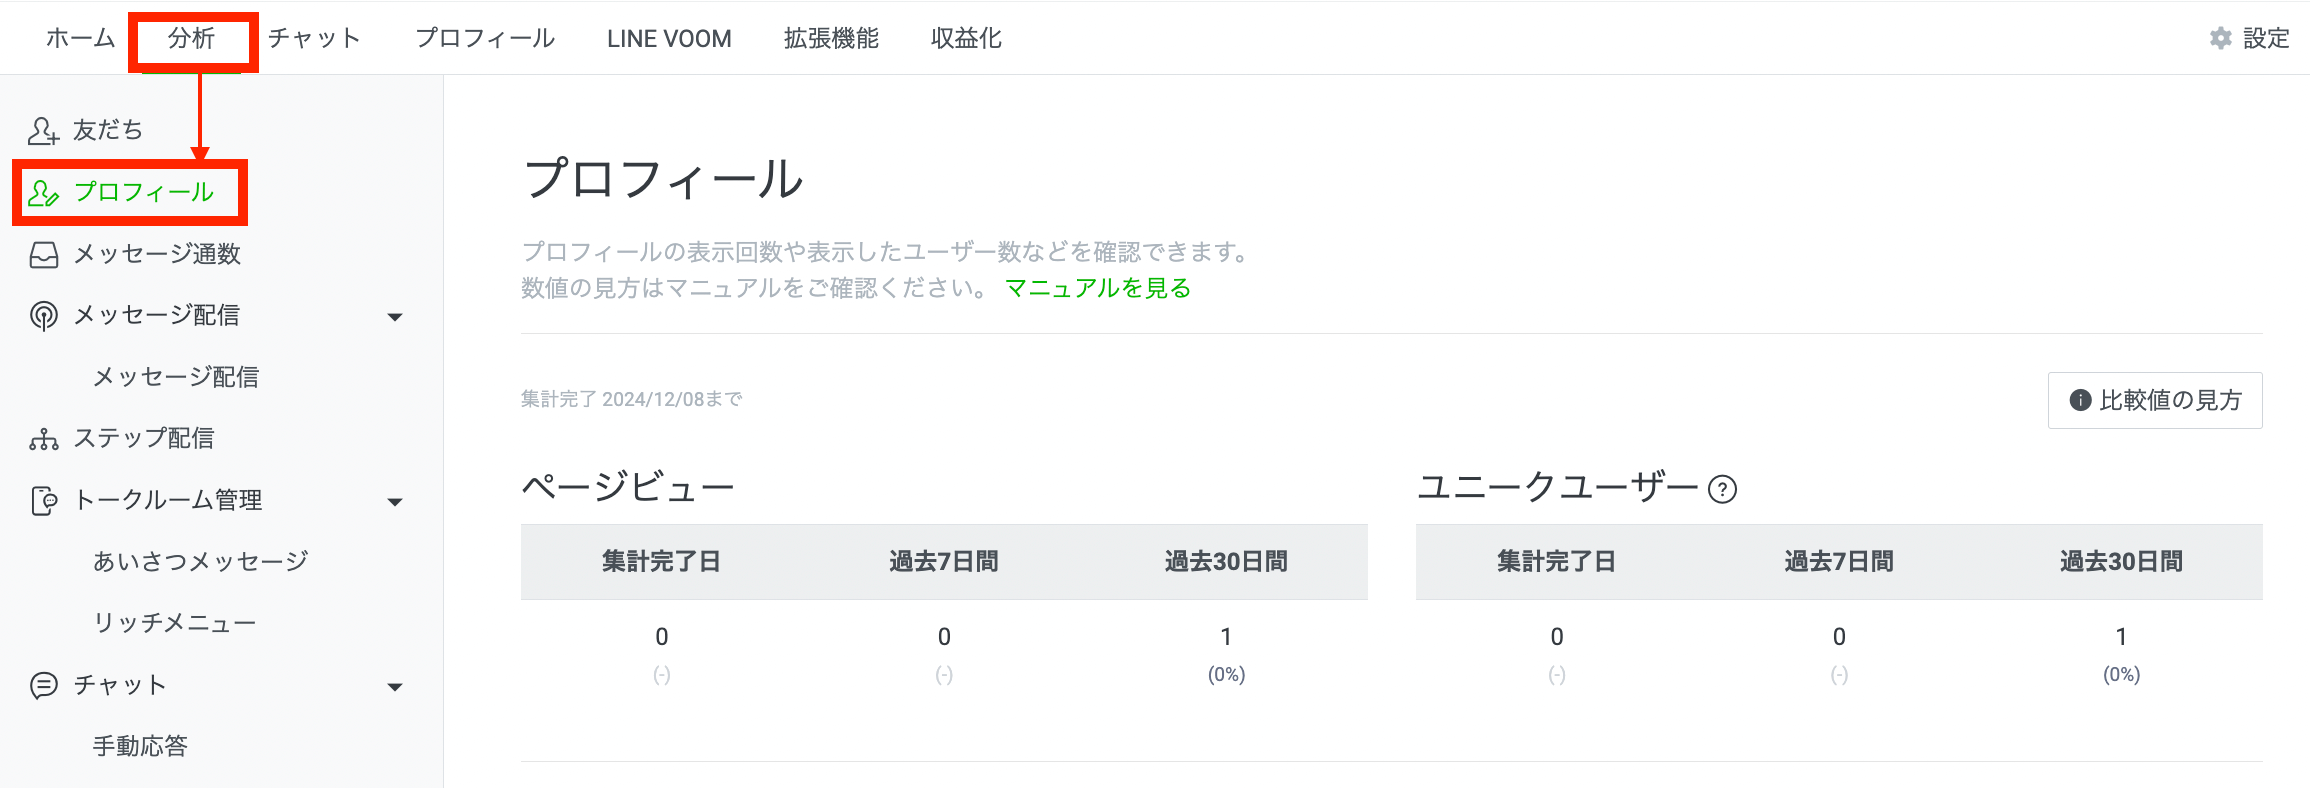2310x788 pixels.
Task: Open the マニュアルを見る link
Action: click(x=1097, y=288)
